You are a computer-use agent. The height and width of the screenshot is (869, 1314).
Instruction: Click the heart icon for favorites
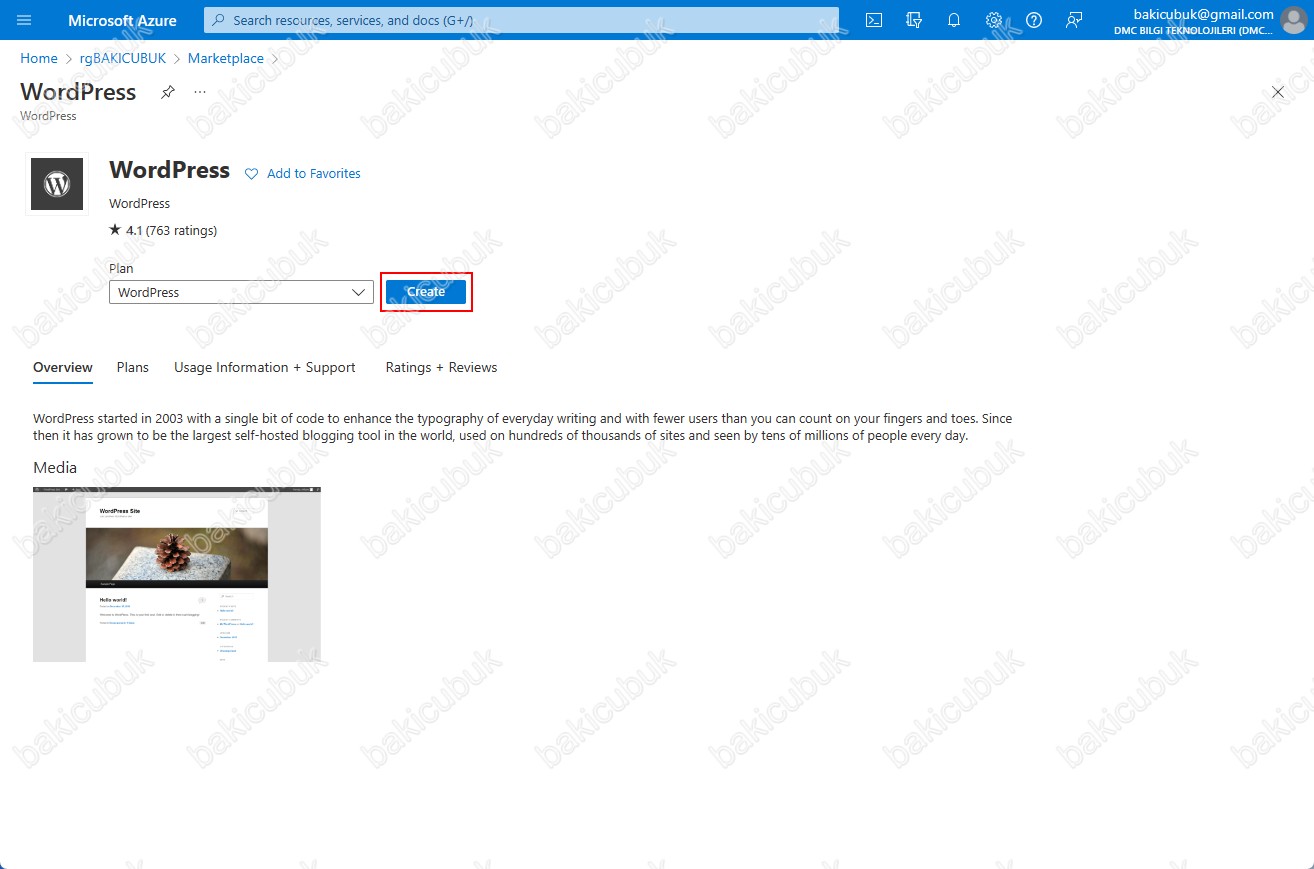point(252,174)
